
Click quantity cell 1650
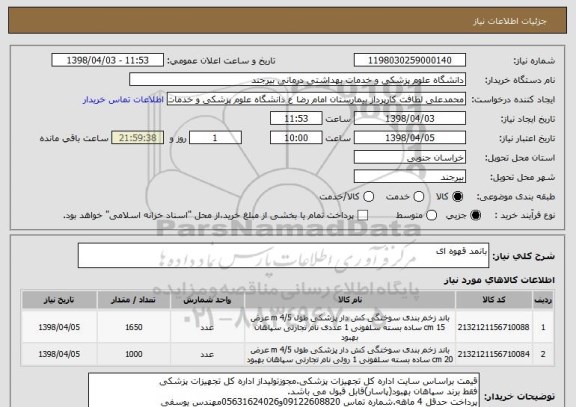click(134, 327)
